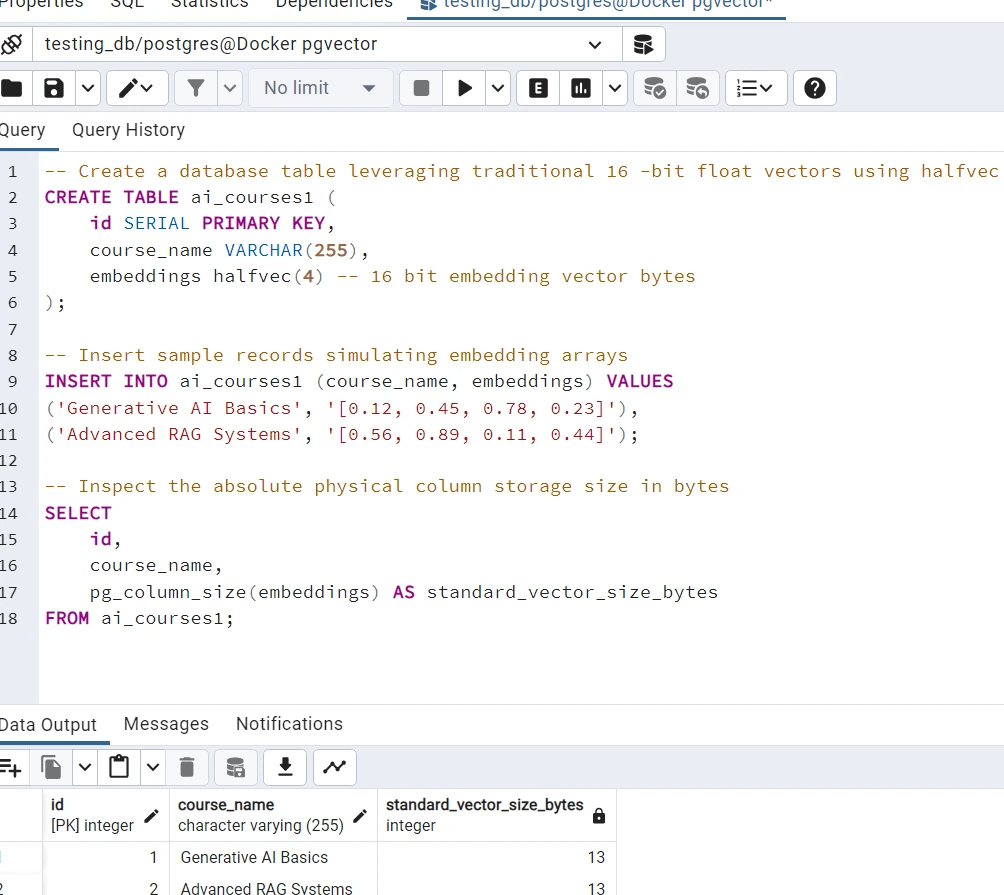Click the Explain Analyze chart icon
The width and height of the screenshot is (1004, 895).
[x=581, y=88]
